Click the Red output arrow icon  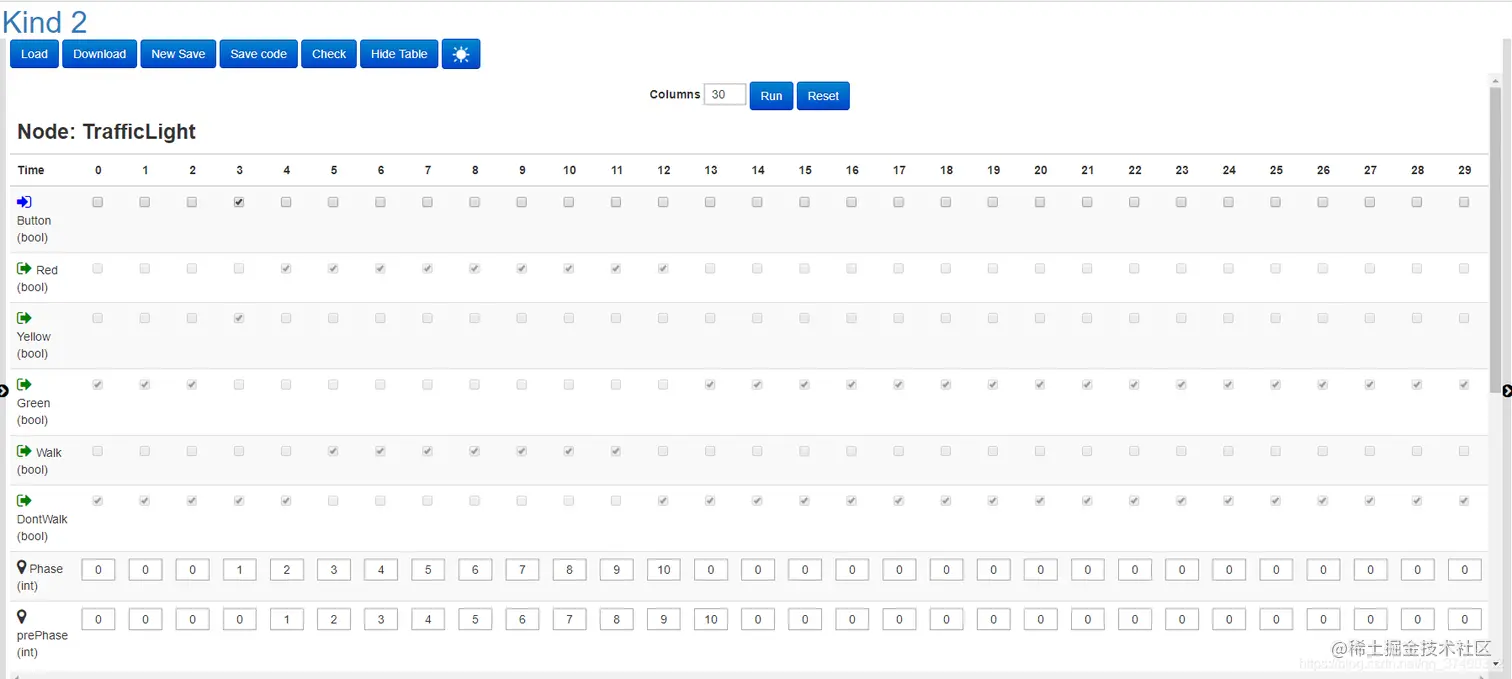[x=24, y=269]
